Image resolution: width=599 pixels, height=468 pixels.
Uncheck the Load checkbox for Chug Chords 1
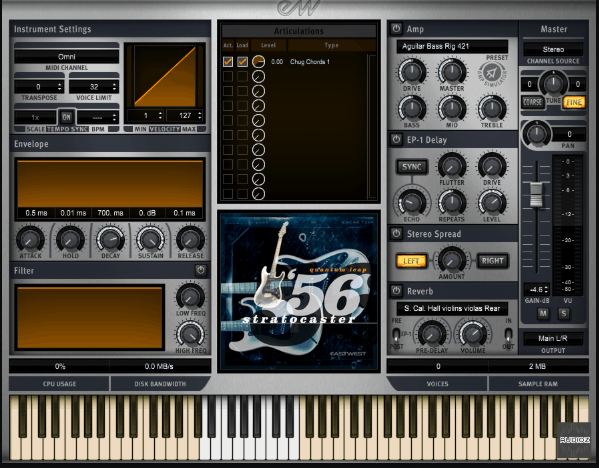[242, 61]
